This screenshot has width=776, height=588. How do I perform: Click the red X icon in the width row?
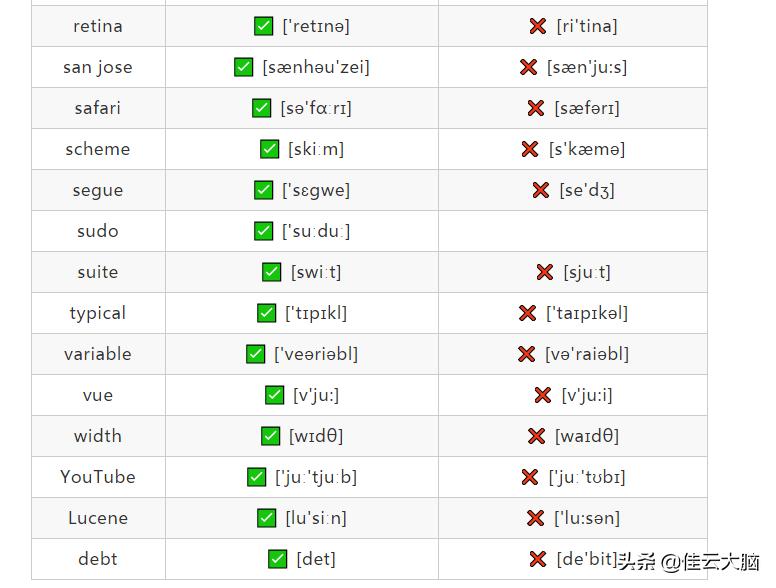(x=536, y=436)
